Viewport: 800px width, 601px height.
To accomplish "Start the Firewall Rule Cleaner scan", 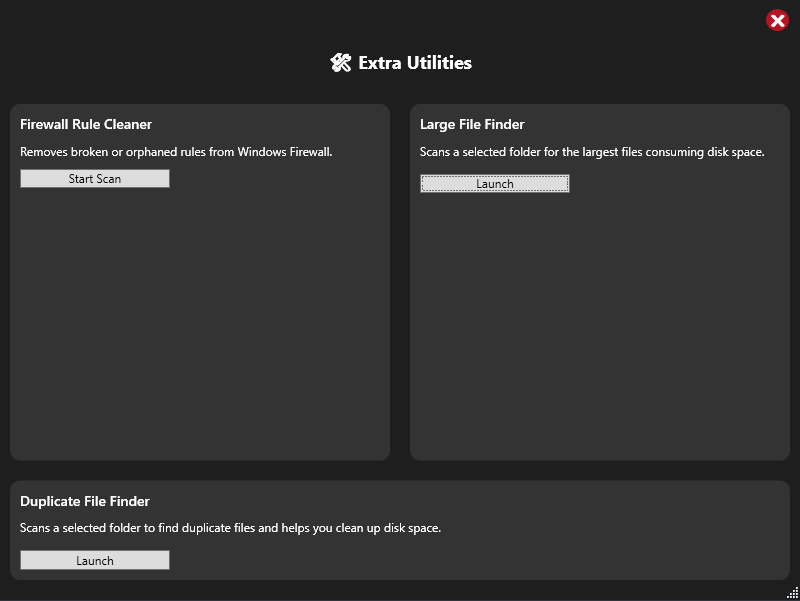I will tap(95, 179).
